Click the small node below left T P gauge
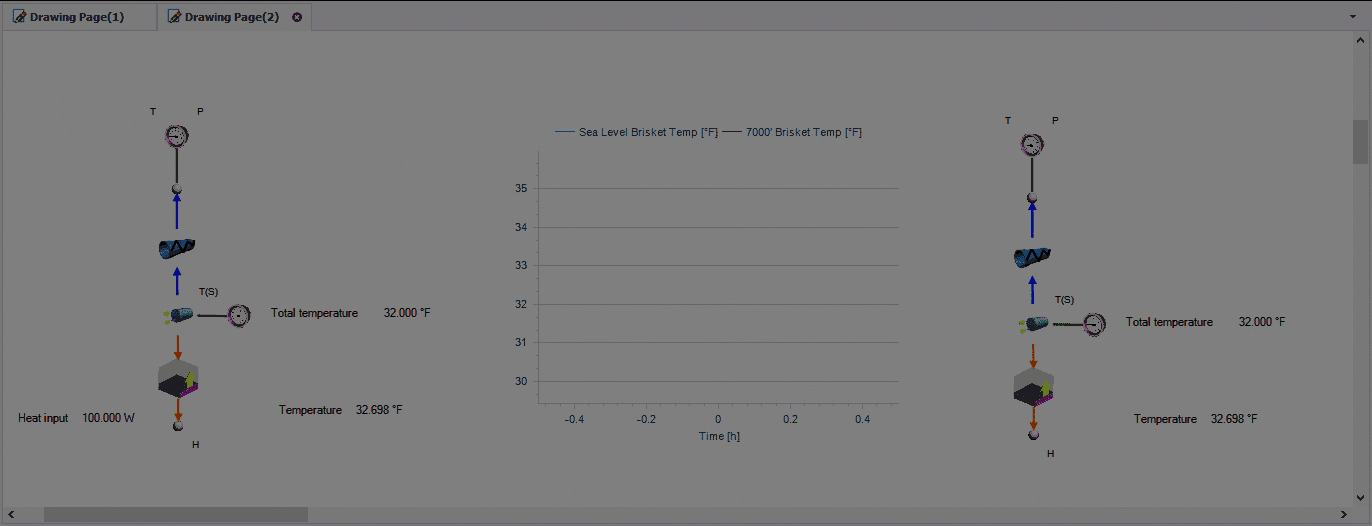Screen dimensions: 1372x526 point(177,189)
